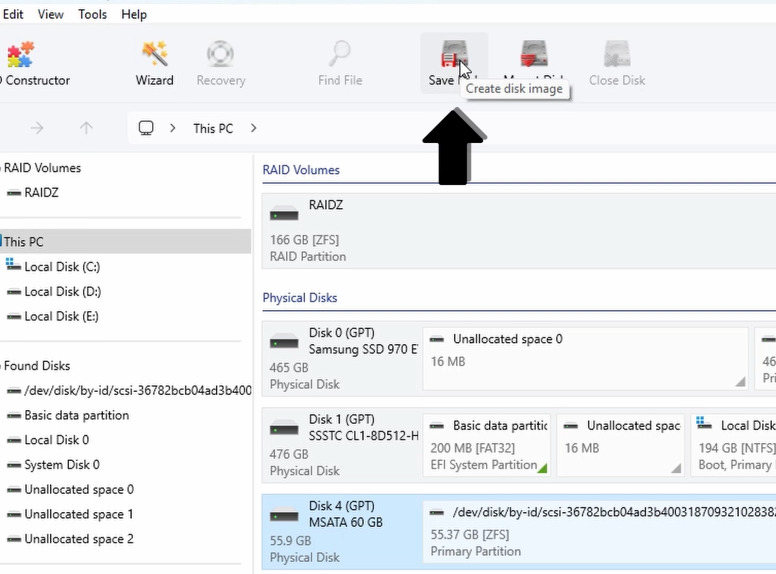Click the computer icon in address bar
Screen dimensions: 776x574
point(146,128)
